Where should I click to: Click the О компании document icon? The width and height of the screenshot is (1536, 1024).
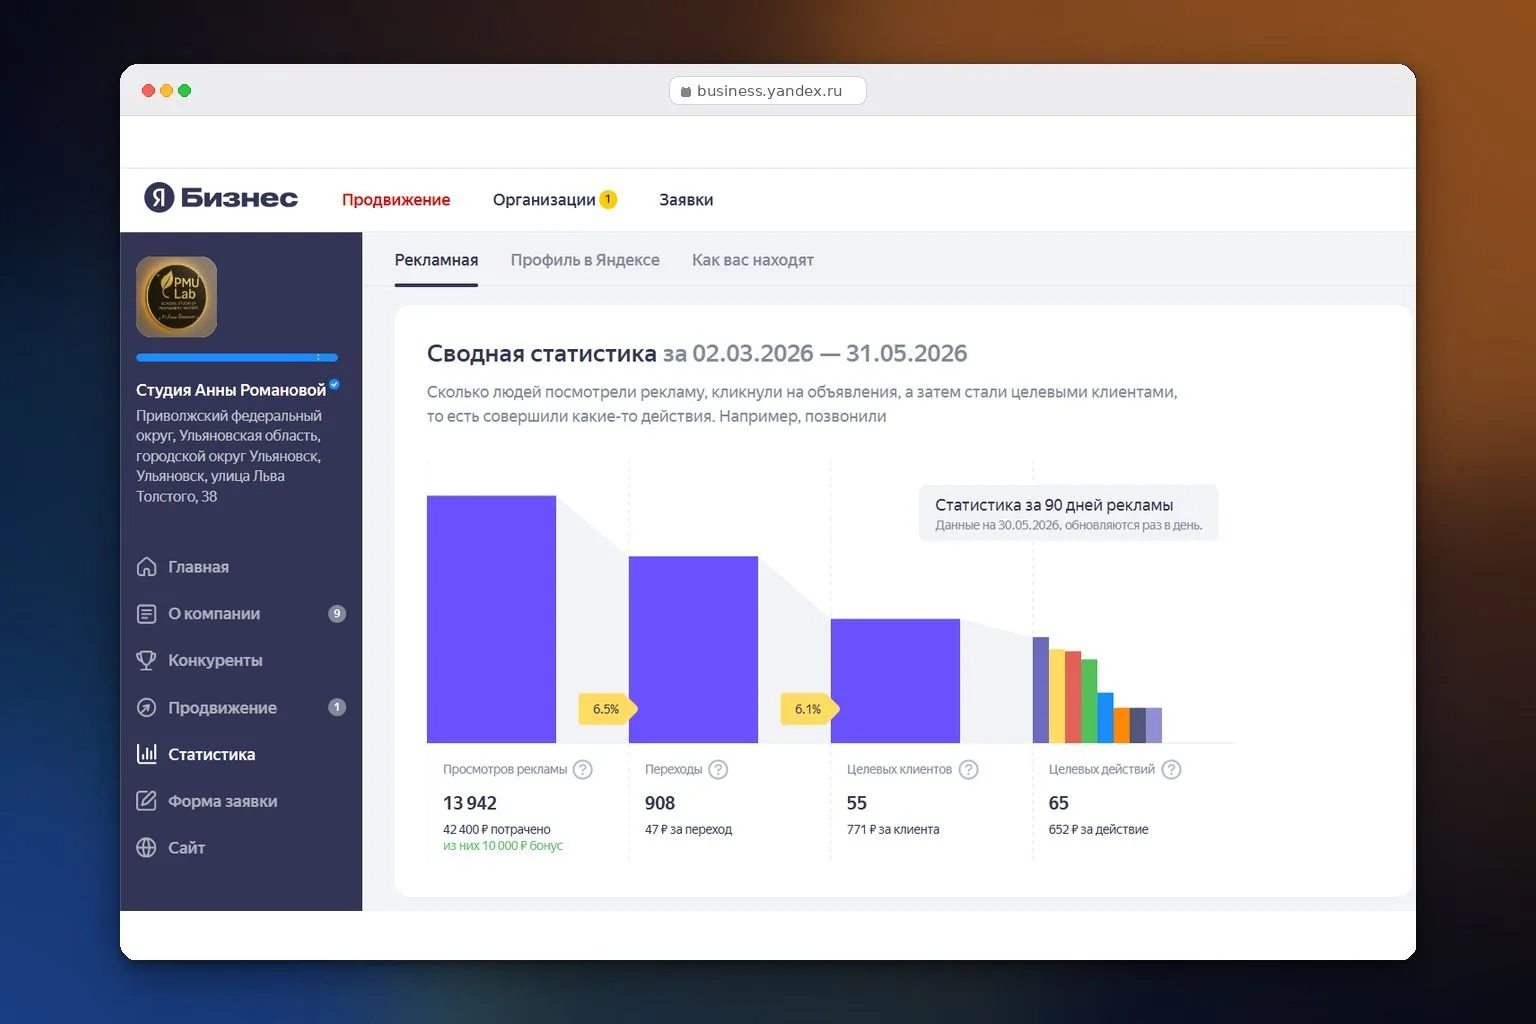(x=146, y=614)
